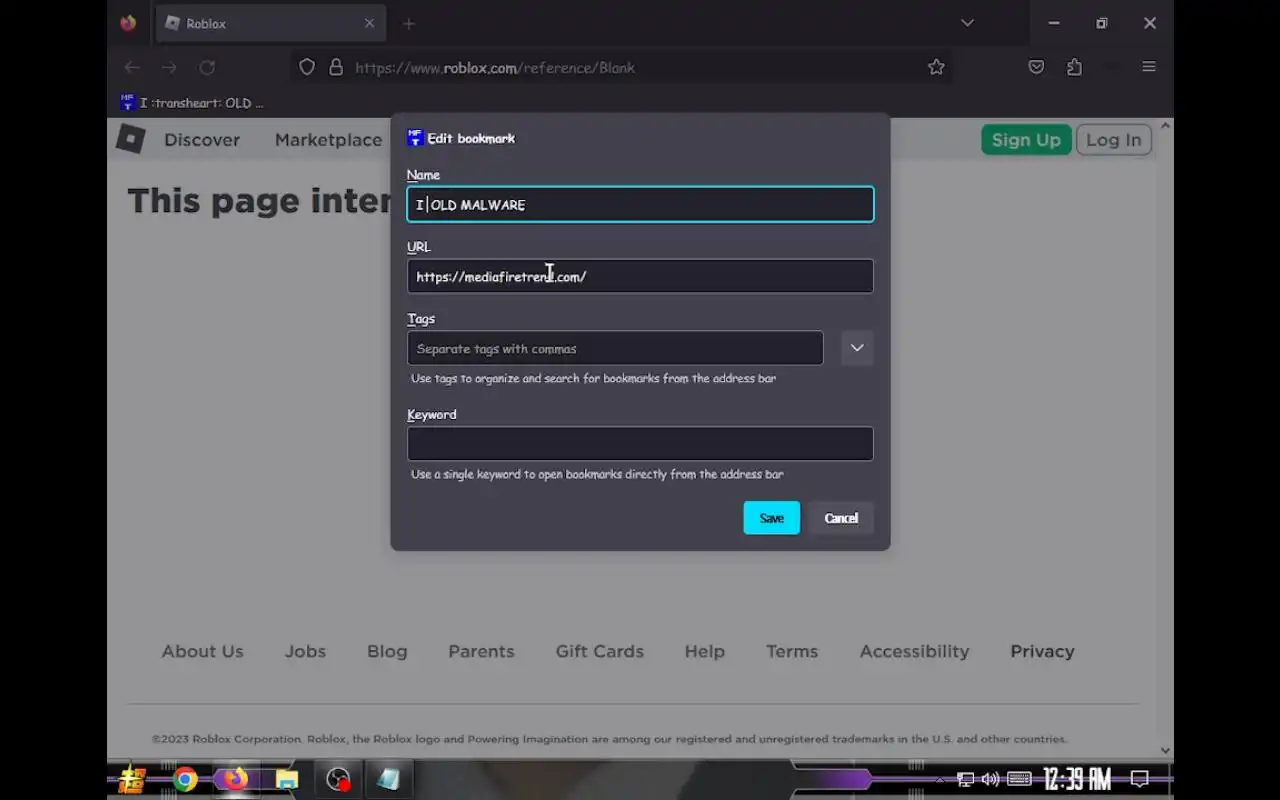The width and height of the screenshot is (1280, 800).
Task: Go back to the previous page
Action: point(132,67)
